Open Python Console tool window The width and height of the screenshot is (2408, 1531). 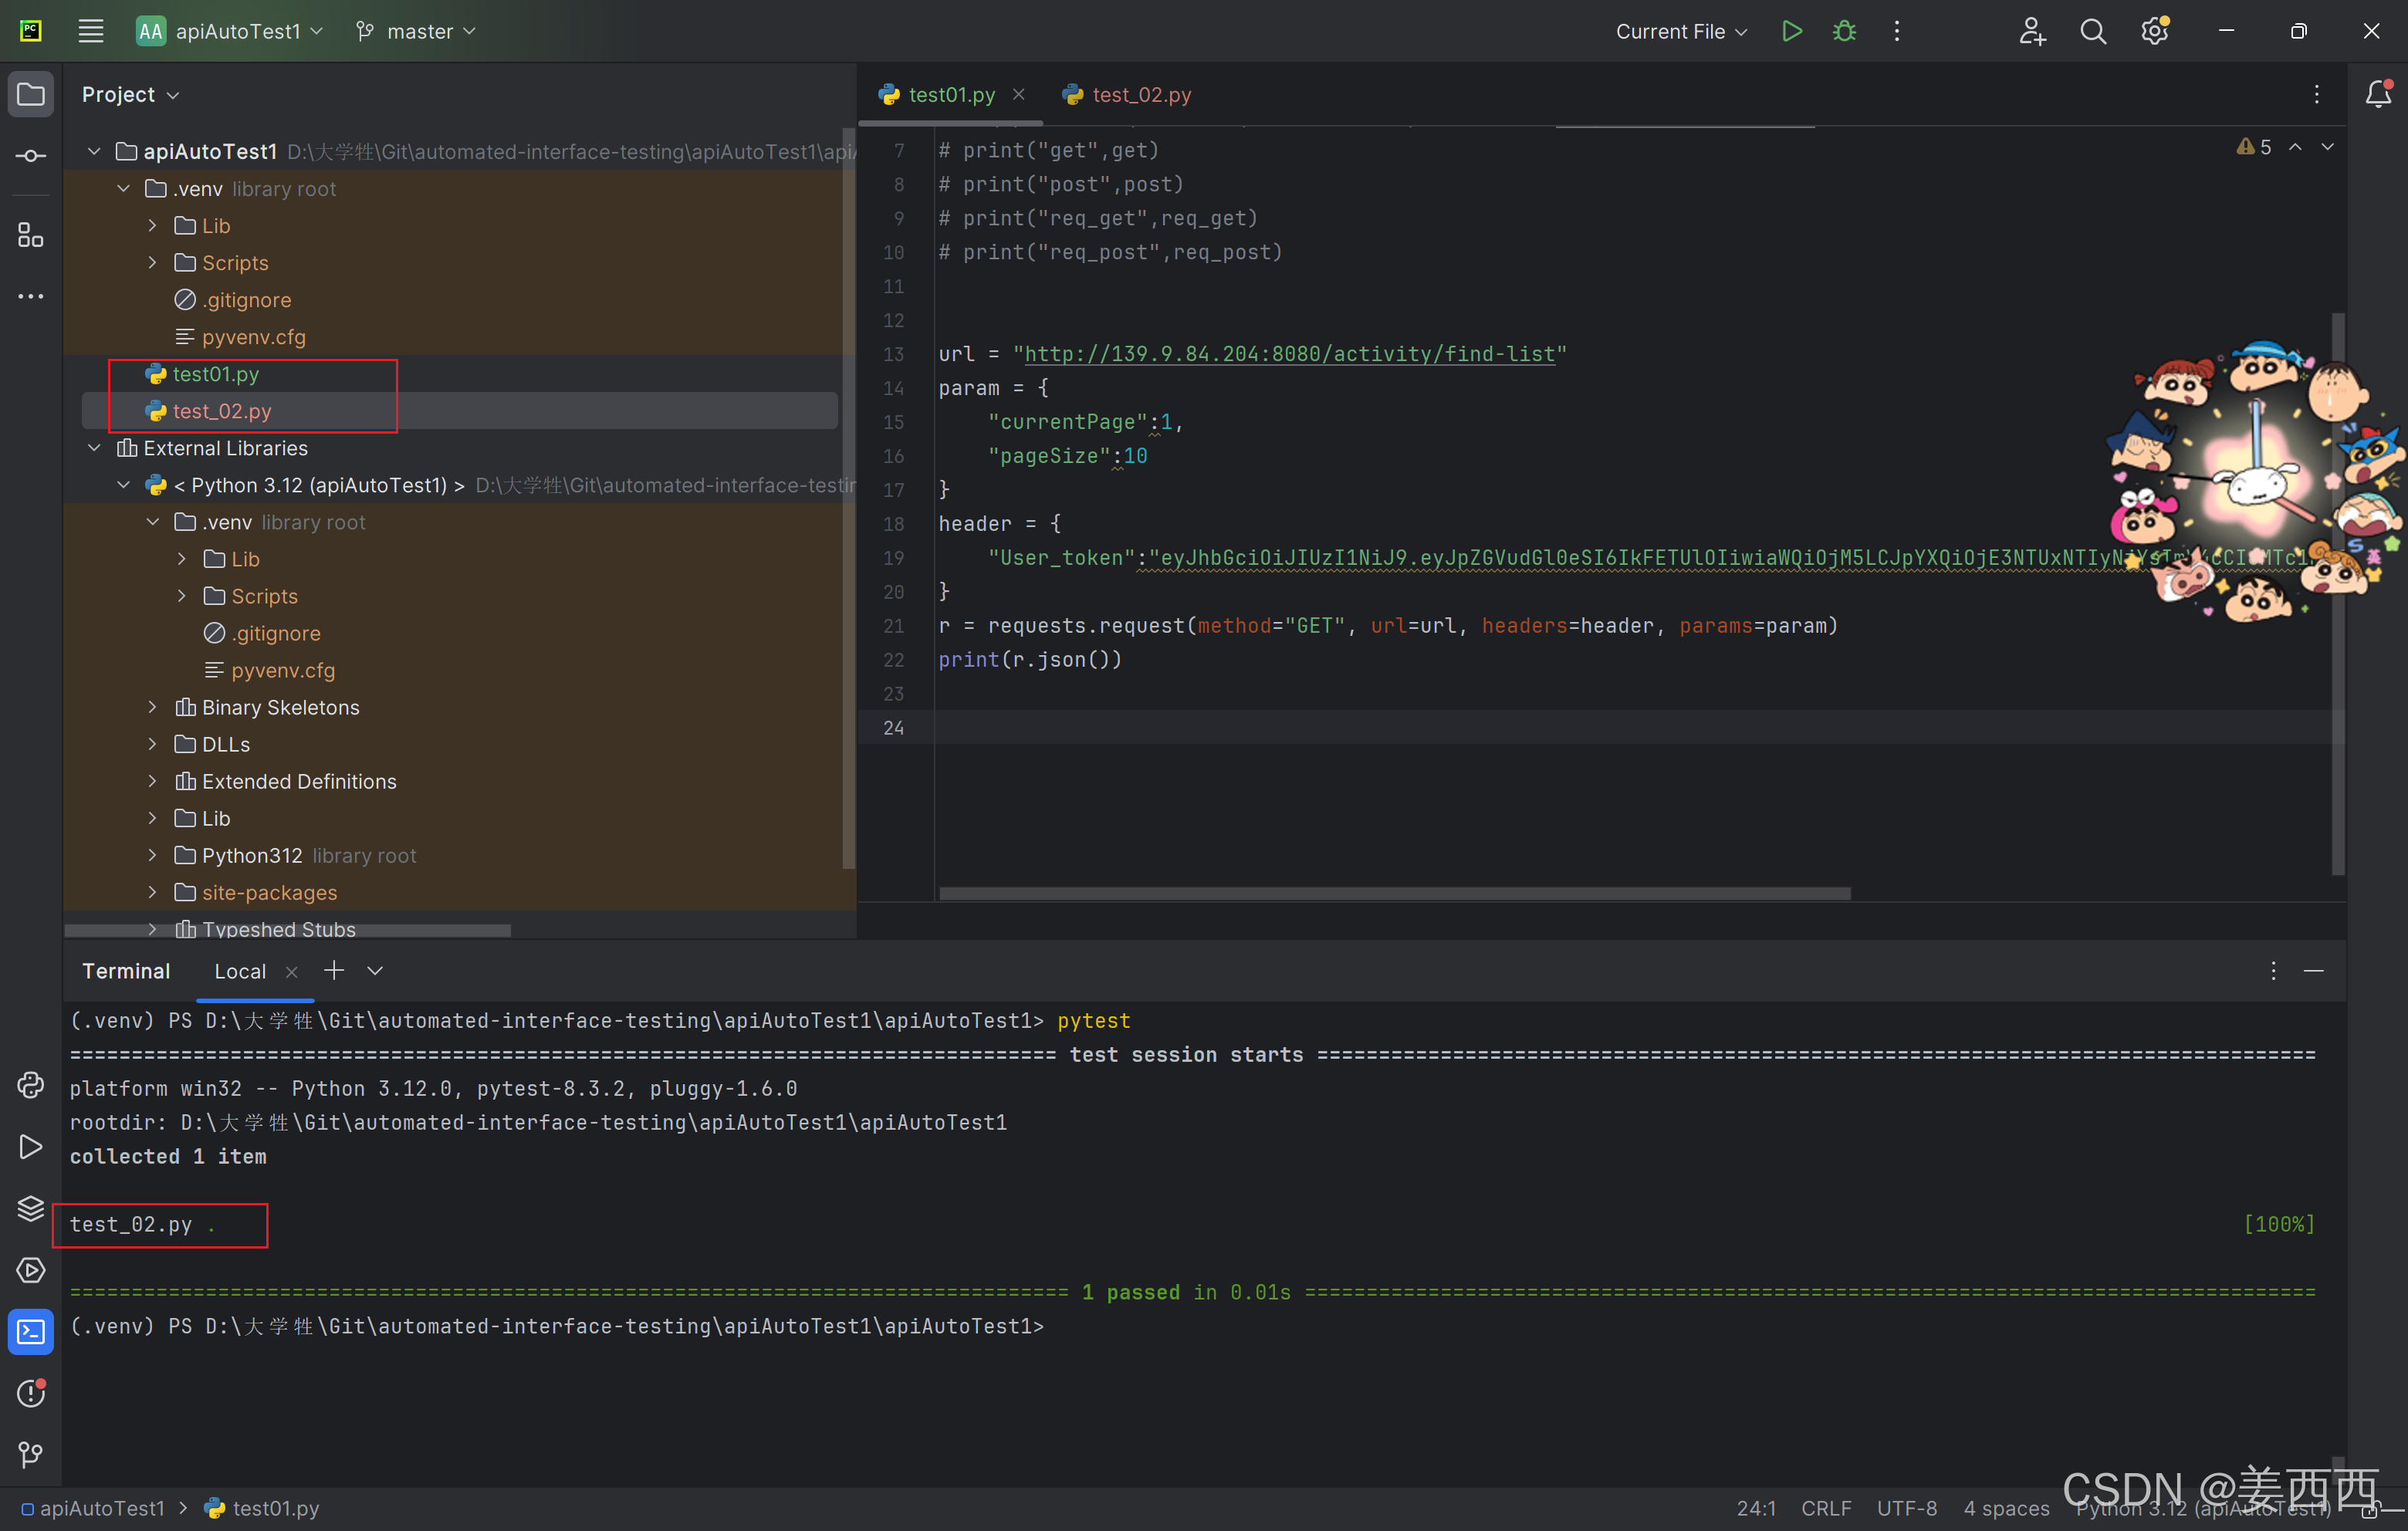coord(31,1085)
